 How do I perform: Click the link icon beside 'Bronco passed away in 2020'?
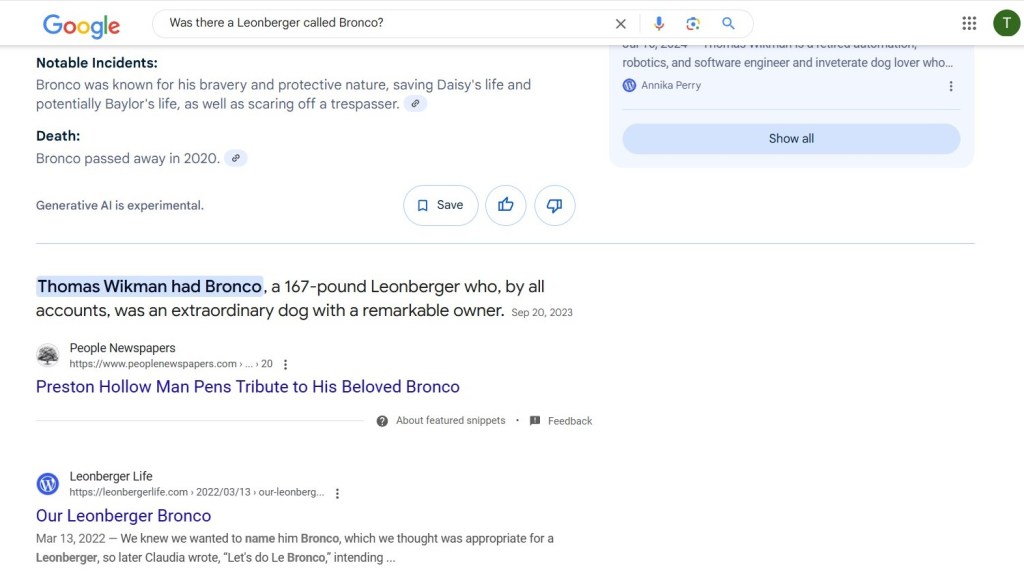[x=236, y=158]
